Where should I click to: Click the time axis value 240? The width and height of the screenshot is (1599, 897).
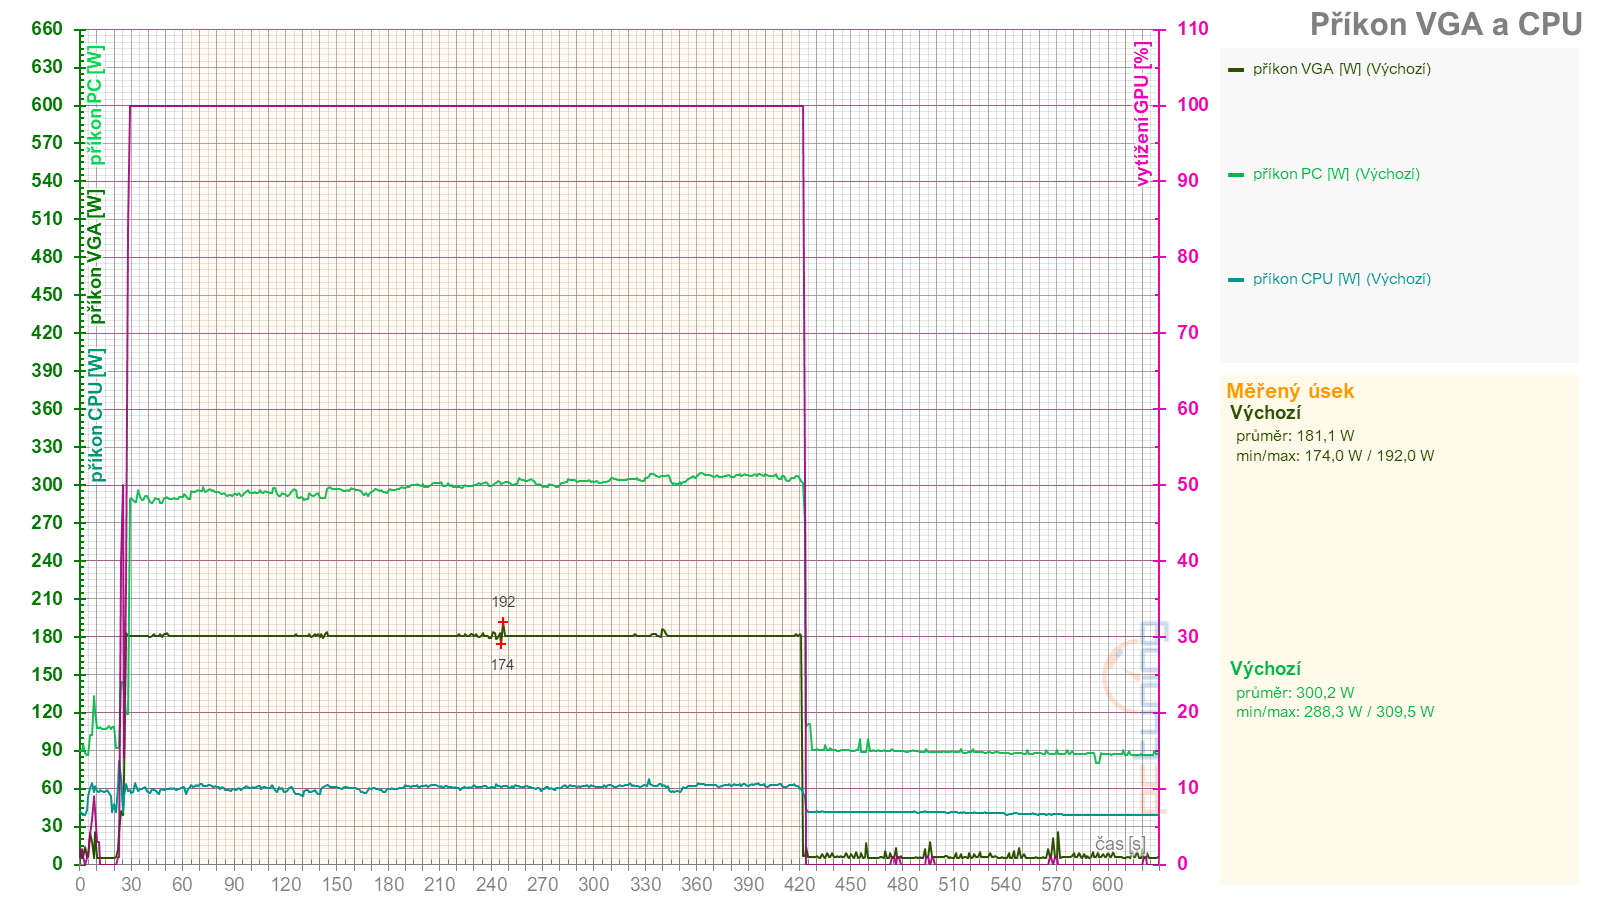point(491,884)
